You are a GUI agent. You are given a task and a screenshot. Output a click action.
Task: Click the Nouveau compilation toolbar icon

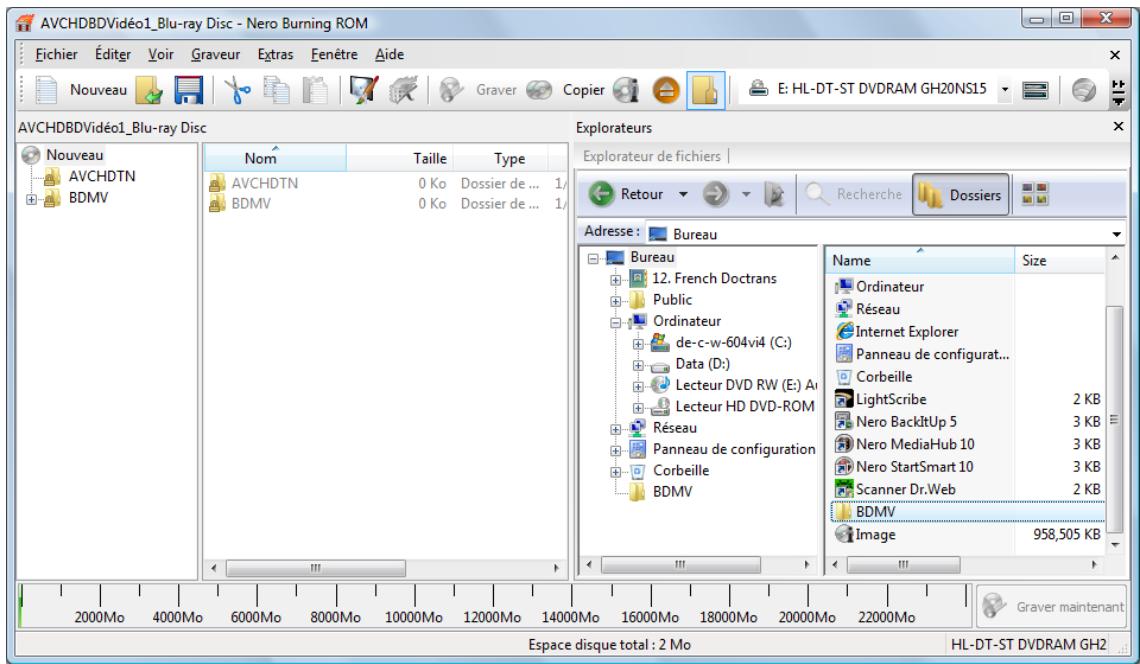click(47, 90)
